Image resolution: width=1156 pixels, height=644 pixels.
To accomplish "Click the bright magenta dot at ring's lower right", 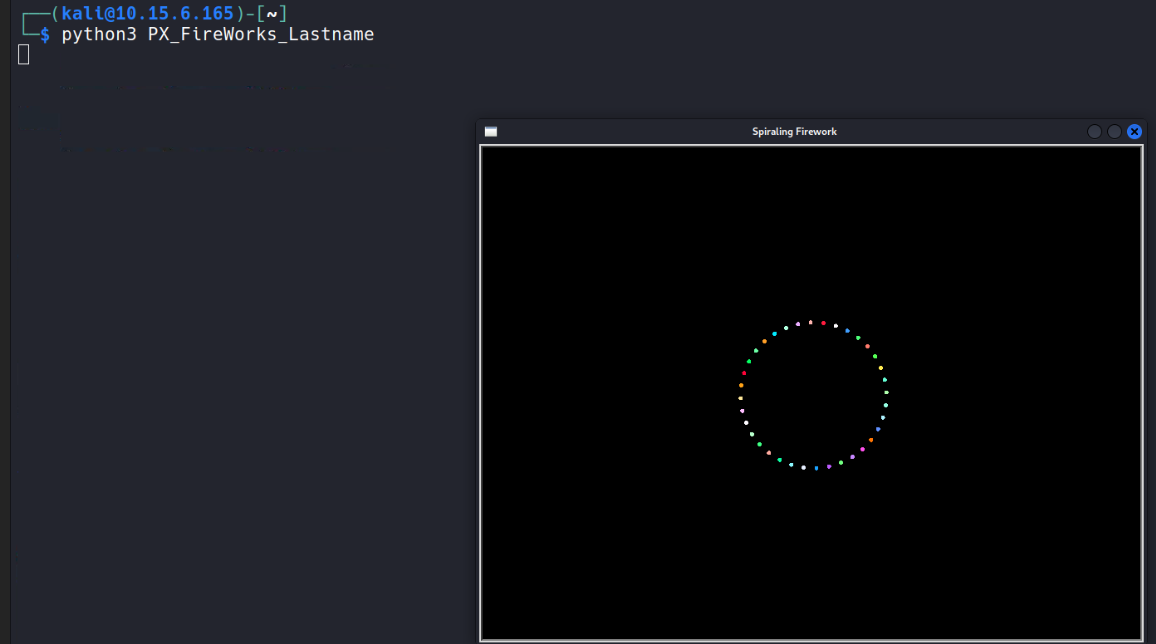I will click(x=862, y=449).
